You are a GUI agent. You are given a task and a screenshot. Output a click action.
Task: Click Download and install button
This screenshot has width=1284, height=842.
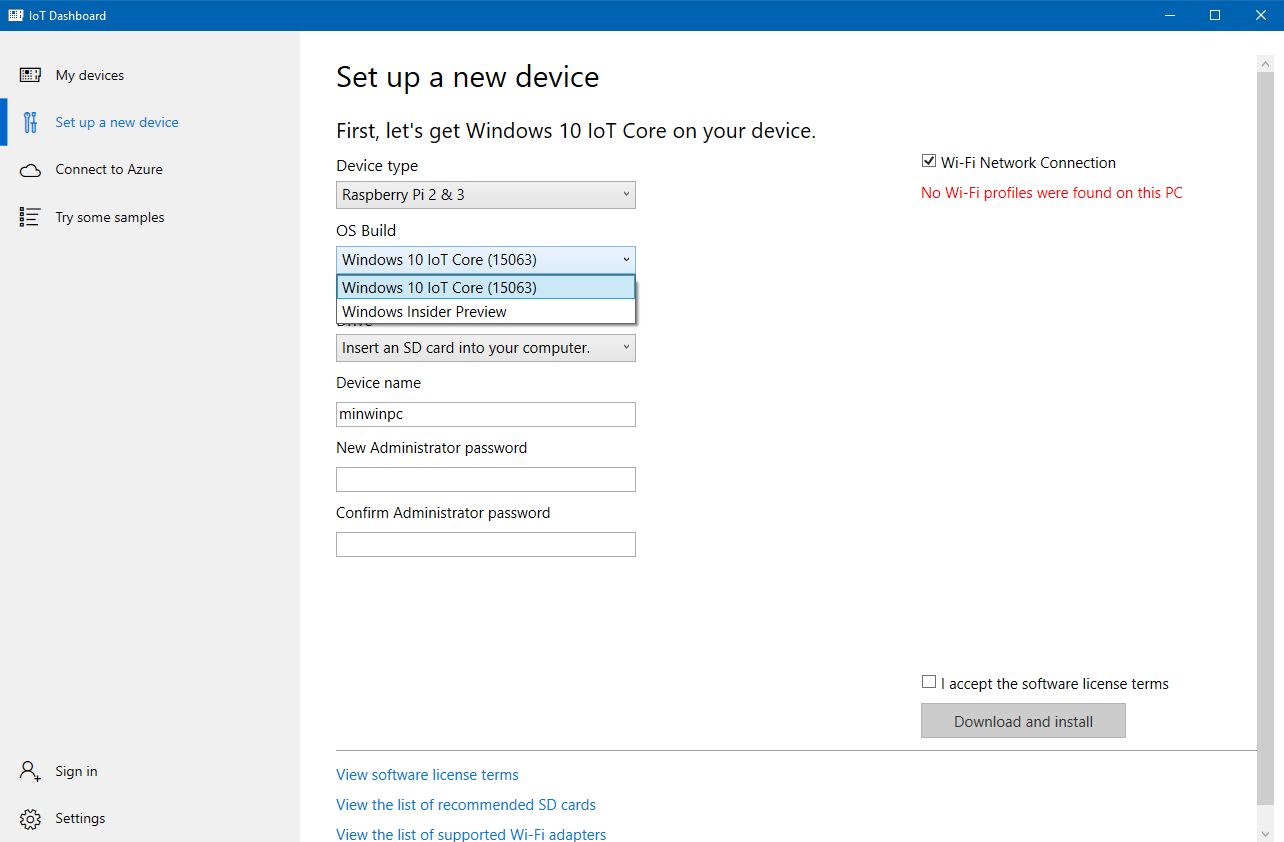(x=1023, y=721)
